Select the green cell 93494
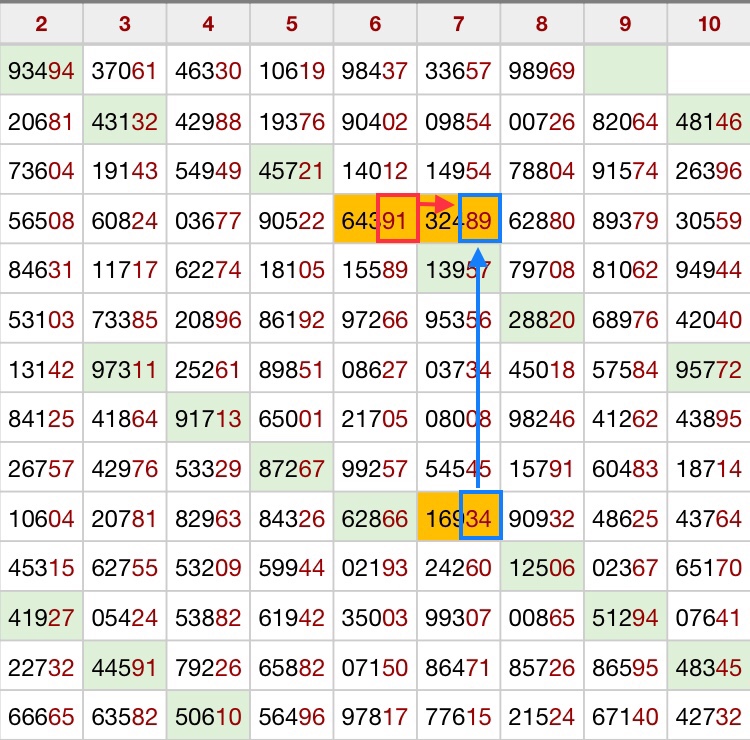Screen dimensions: 750x740 tap(41, 71)
